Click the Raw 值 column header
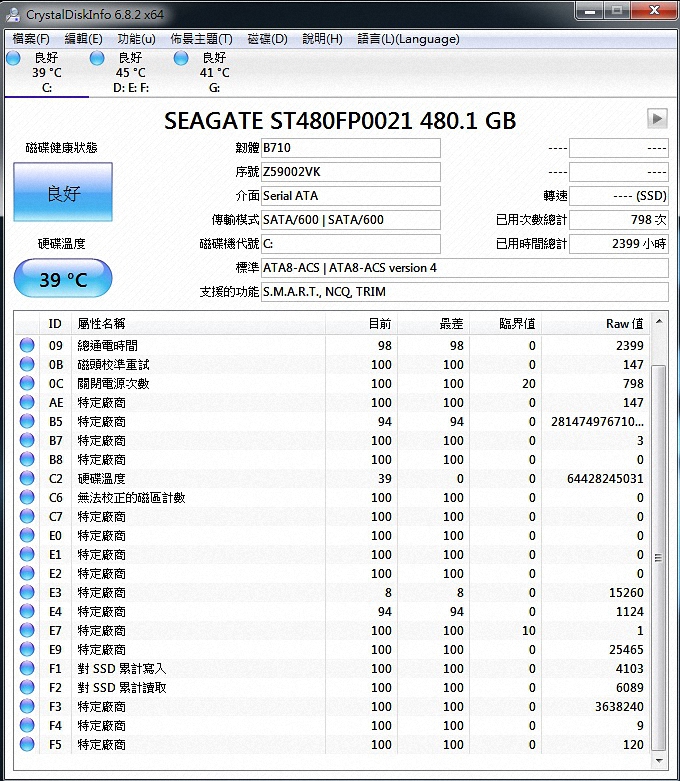 click(x=596, y=324)
